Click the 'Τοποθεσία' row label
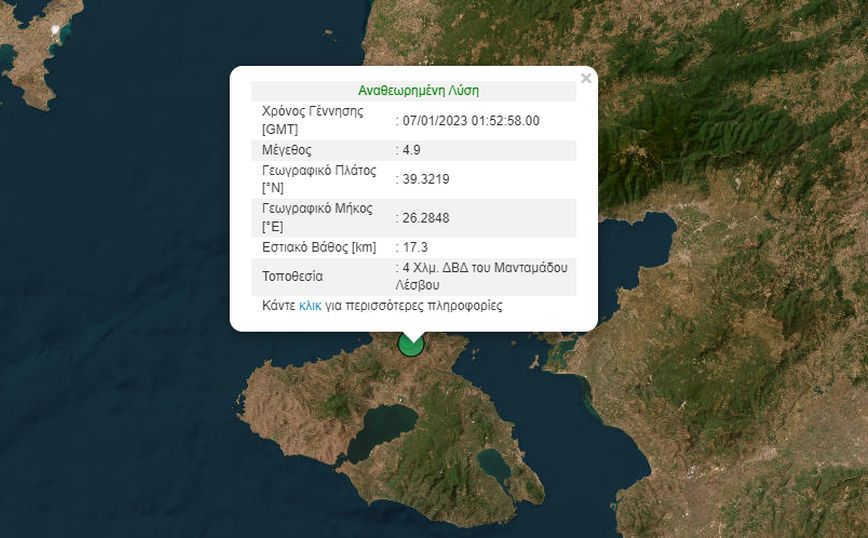Viewport: 868px width, 538px height. 292,276
